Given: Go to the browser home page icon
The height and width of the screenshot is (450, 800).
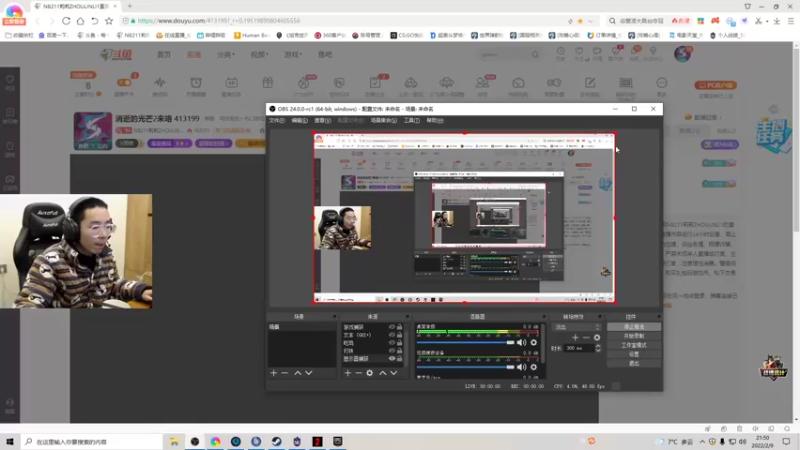Looking at the screenshot, I should [81, 21].
